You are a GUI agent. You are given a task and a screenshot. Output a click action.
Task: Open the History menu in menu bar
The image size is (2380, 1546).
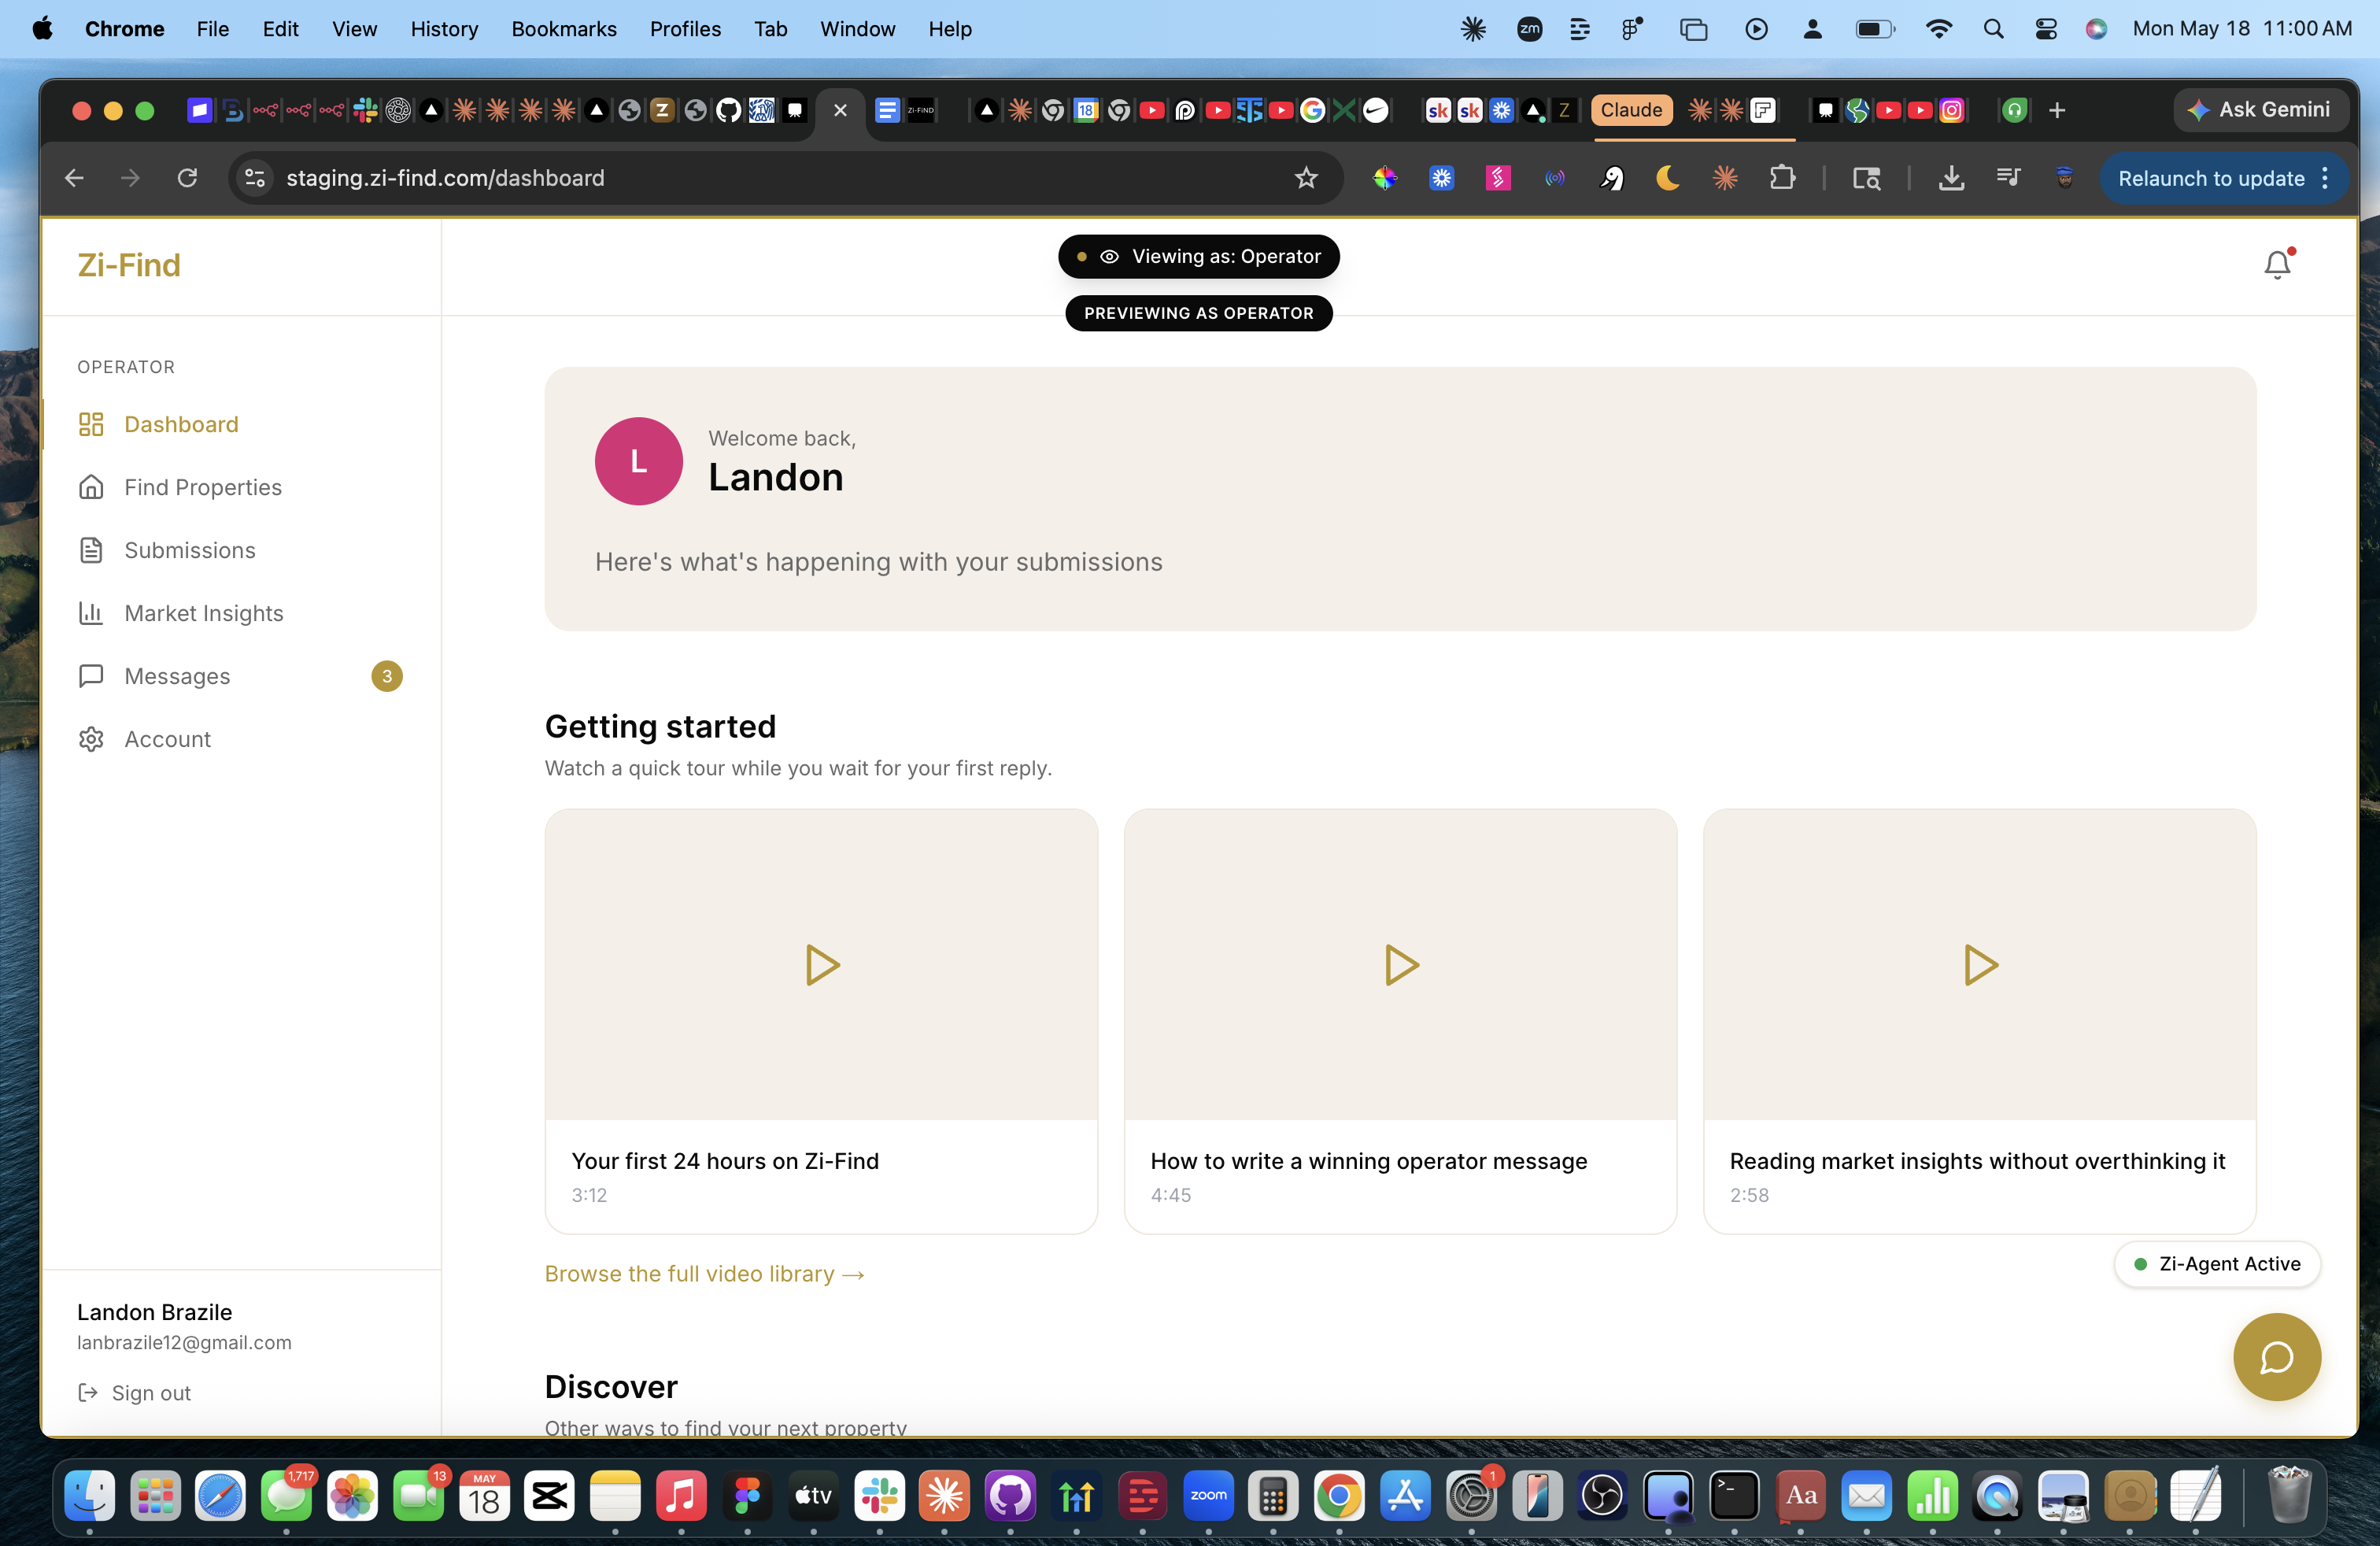click(444, 29)
